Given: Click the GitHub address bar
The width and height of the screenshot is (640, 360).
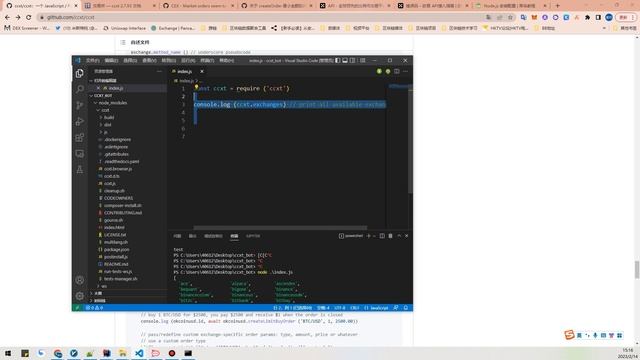Looking at the screenshot, I should 261,18.
